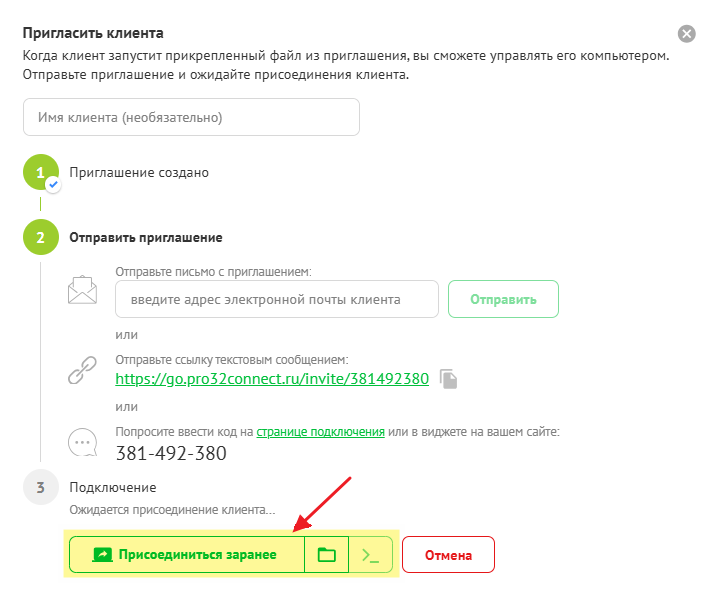Viewport: 720px width, 596px height.
Task: Click the step 1 green circle
Action: coord(40,172)
